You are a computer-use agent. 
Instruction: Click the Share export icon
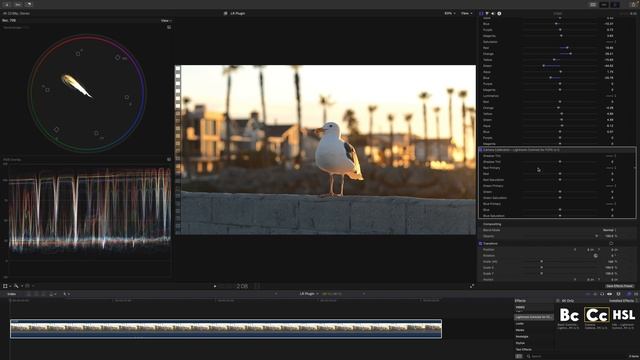point(634,4)
